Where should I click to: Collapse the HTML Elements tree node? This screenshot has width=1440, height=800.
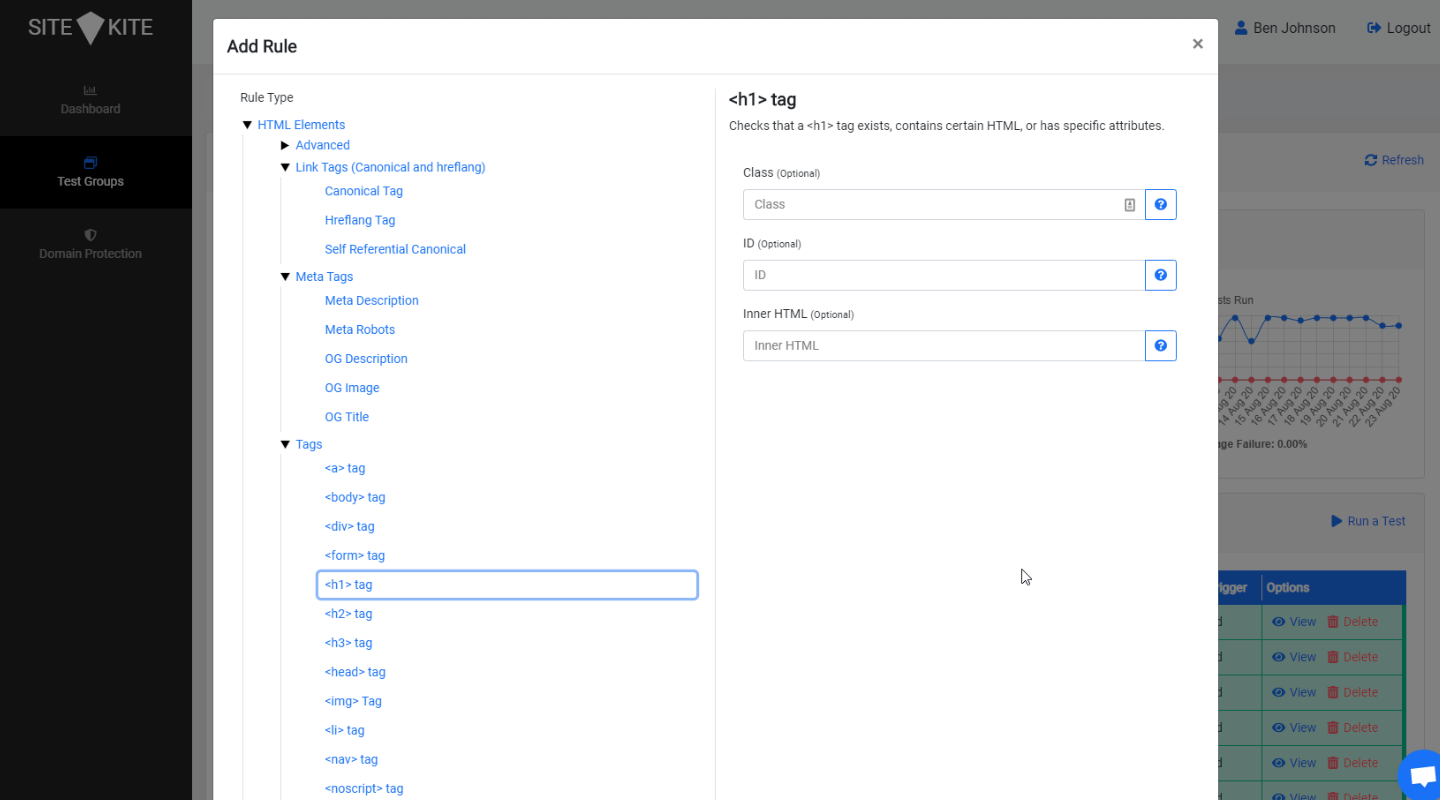pyautogui.click(x=247, y=125)
